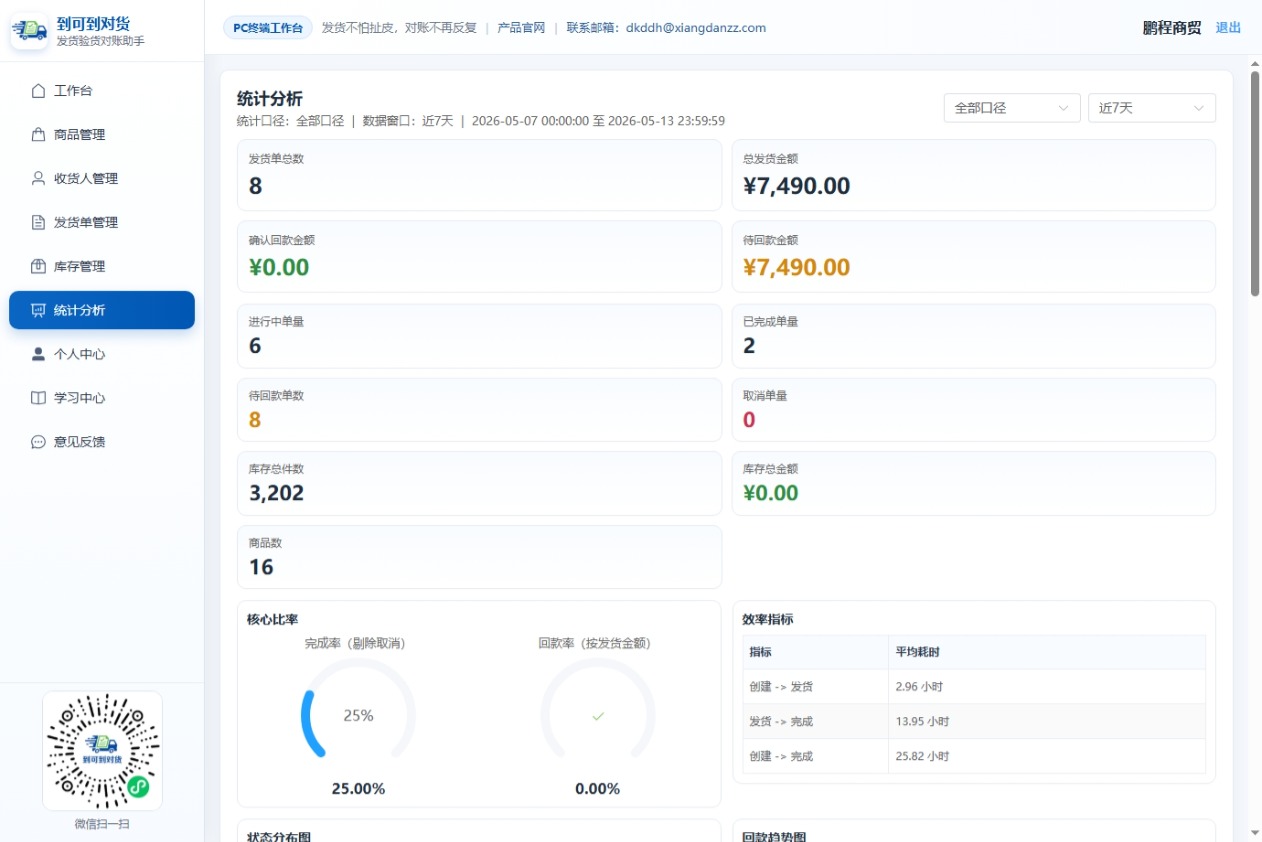Click the 取消单量 card showing 0
1262x842 pixels.
tap(974, 410)
